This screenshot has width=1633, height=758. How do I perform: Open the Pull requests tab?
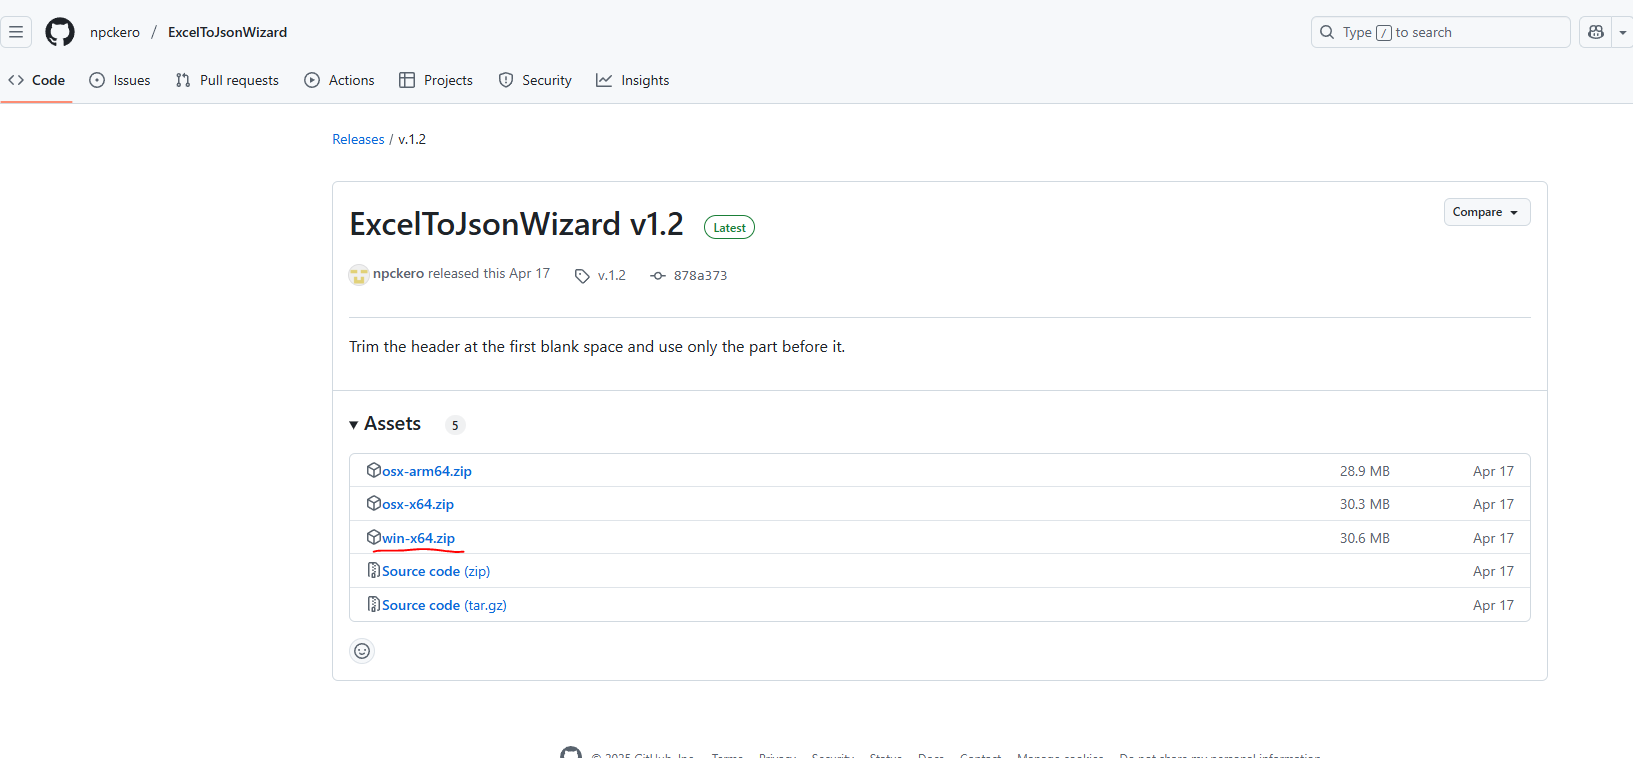point(227,80)
